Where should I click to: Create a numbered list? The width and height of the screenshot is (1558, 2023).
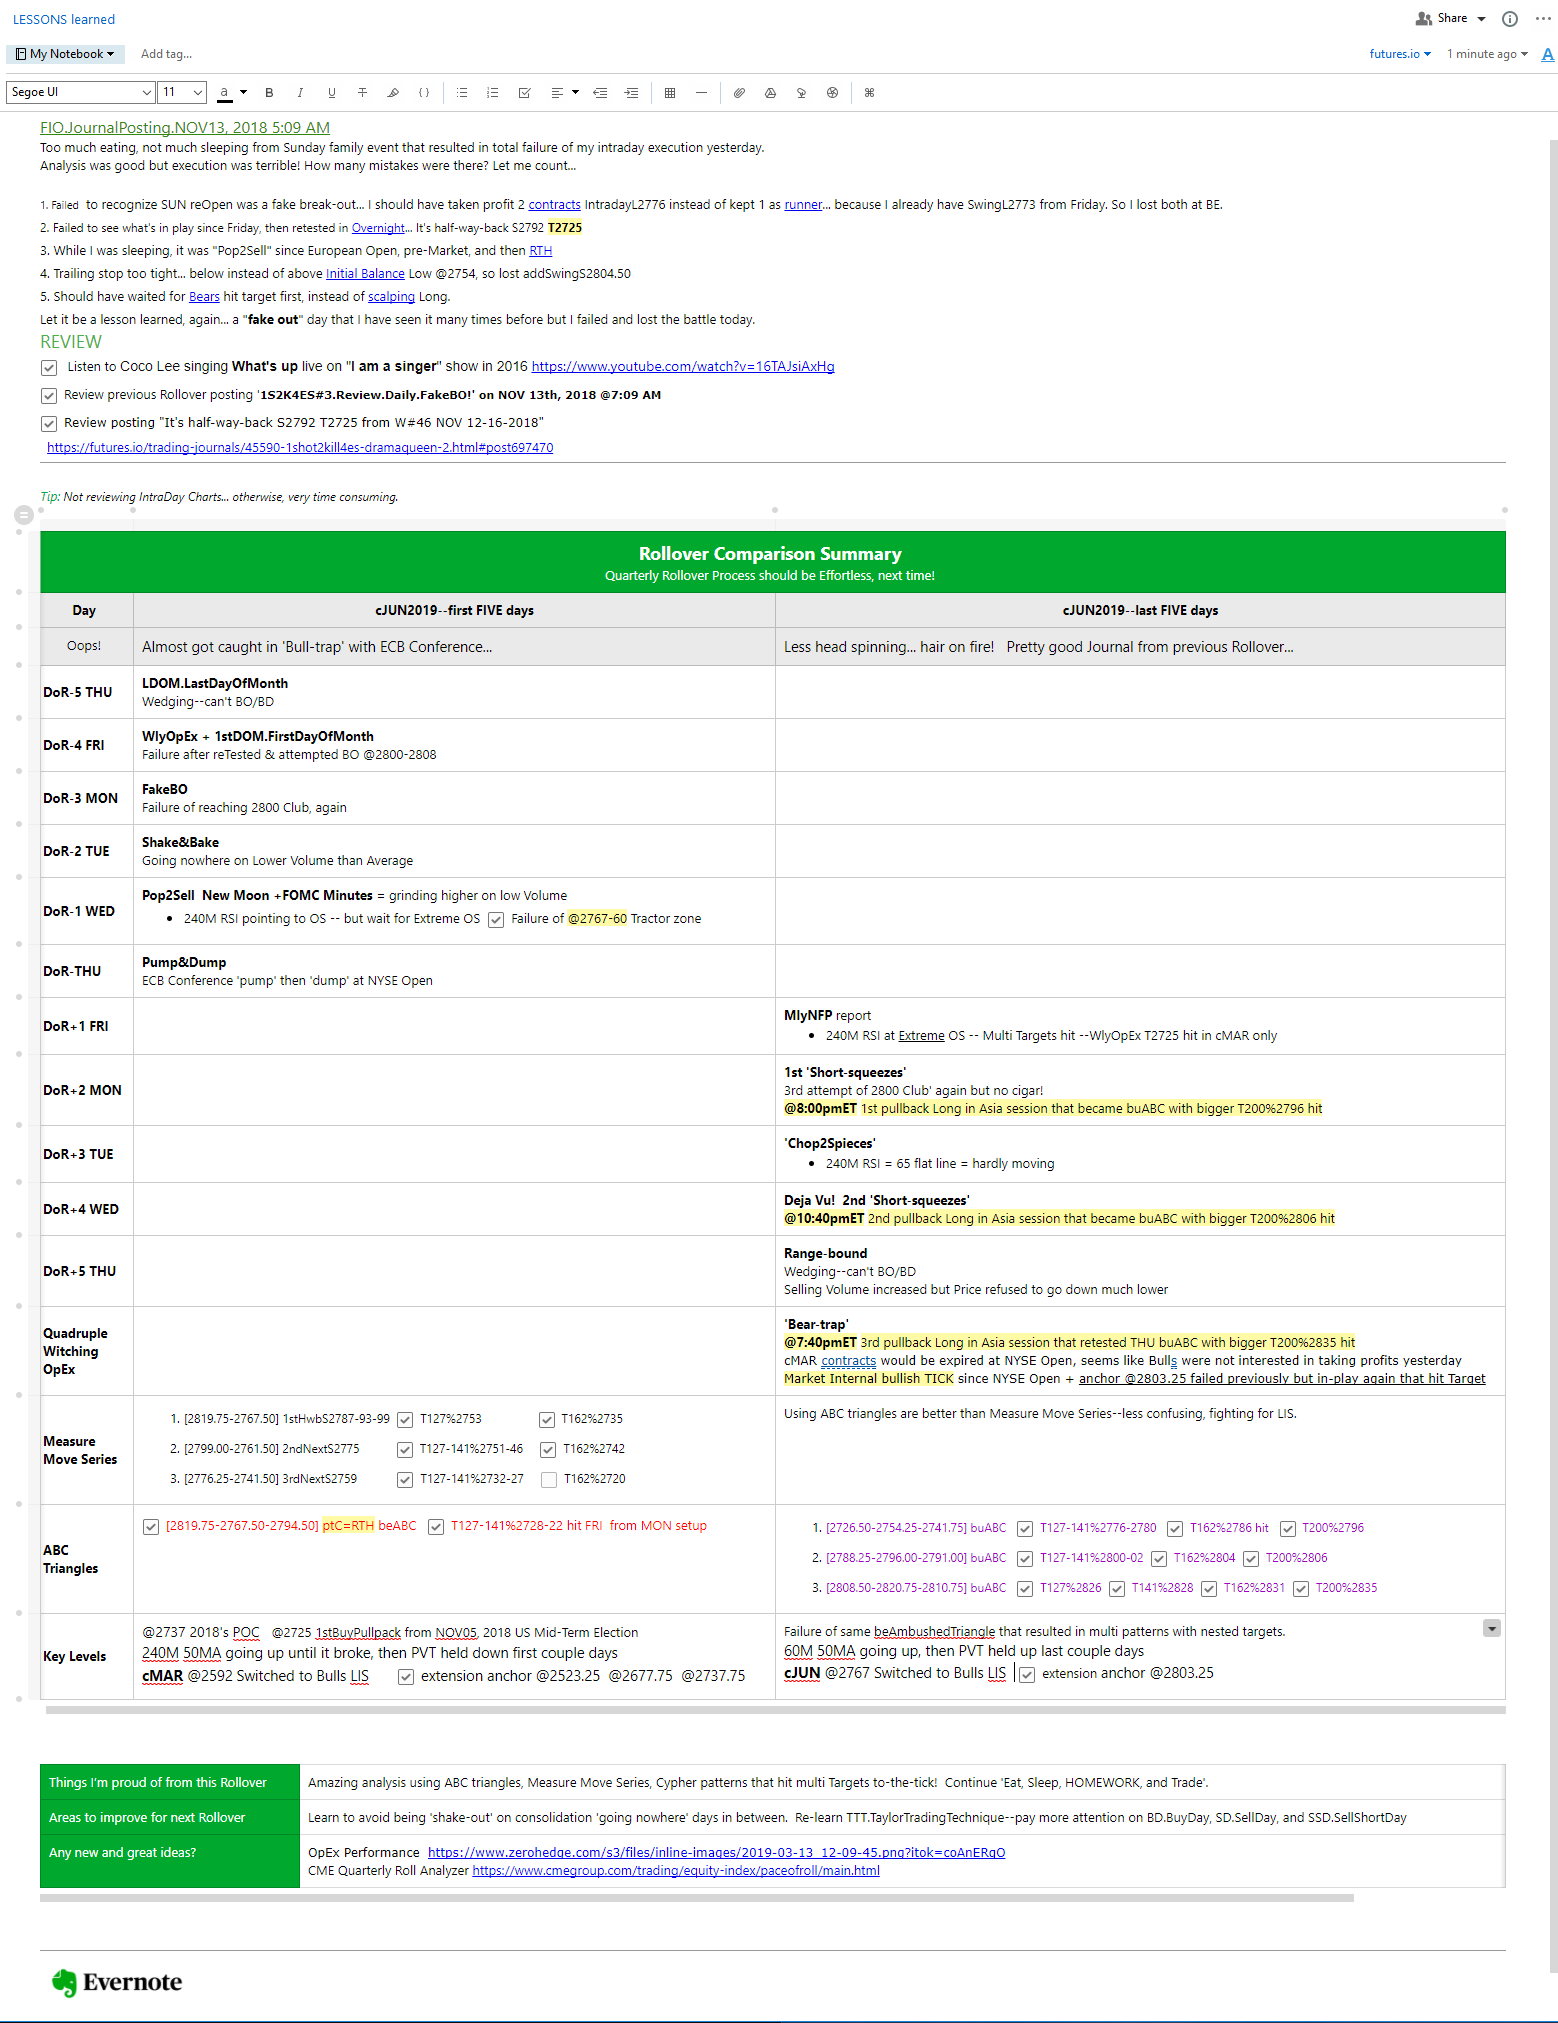click(493, 93)
